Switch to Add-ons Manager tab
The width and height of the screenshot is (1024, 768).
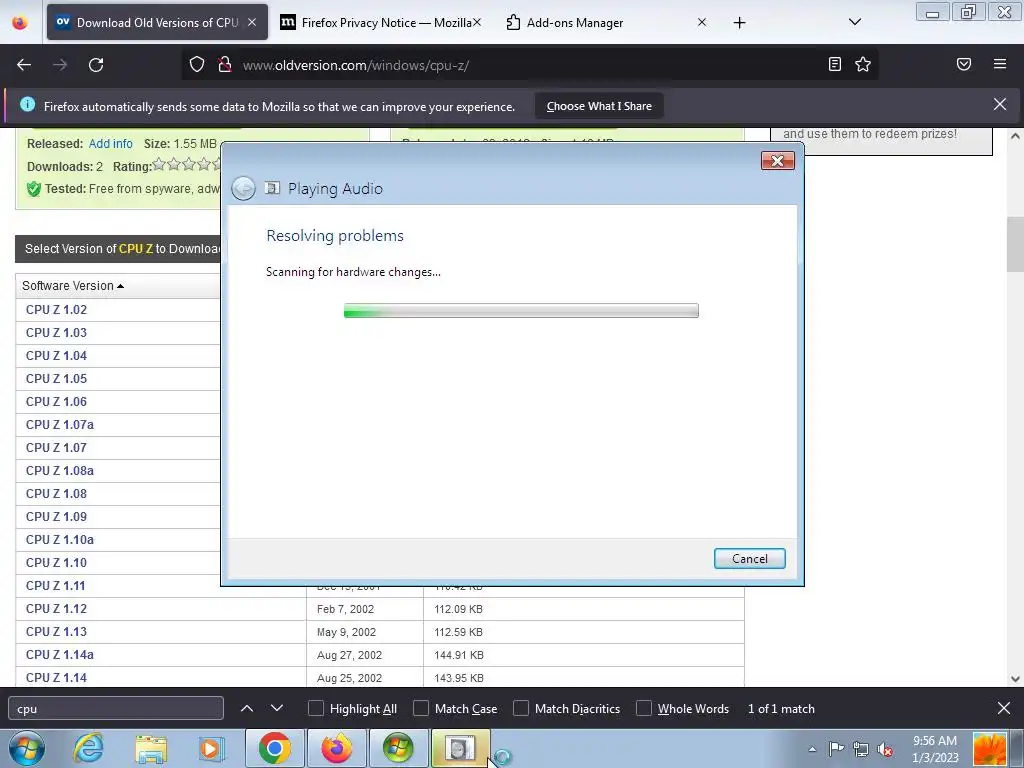(x=606, y=22)
